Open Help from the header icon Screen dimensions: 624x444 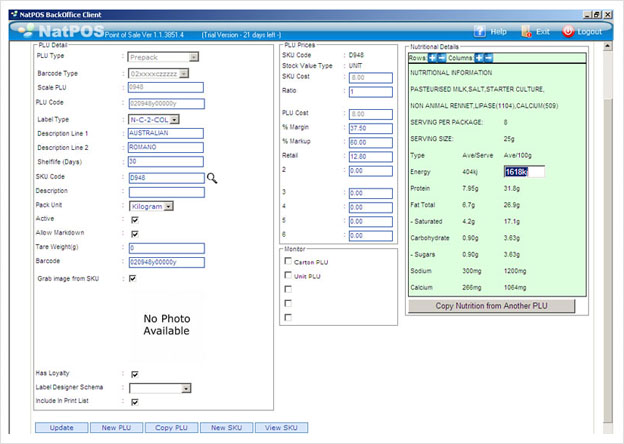[x=480, y=31]
